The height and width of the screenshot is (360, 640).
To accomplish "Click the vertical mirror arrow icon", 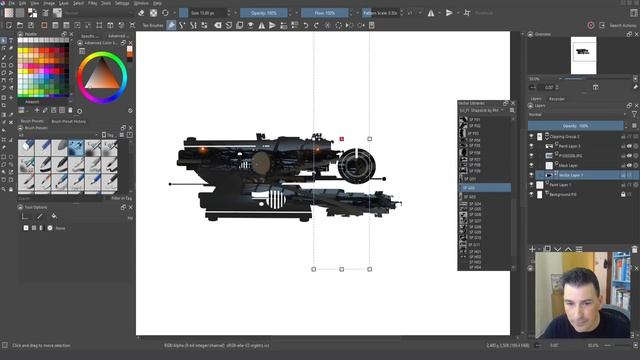I will 449,13.
